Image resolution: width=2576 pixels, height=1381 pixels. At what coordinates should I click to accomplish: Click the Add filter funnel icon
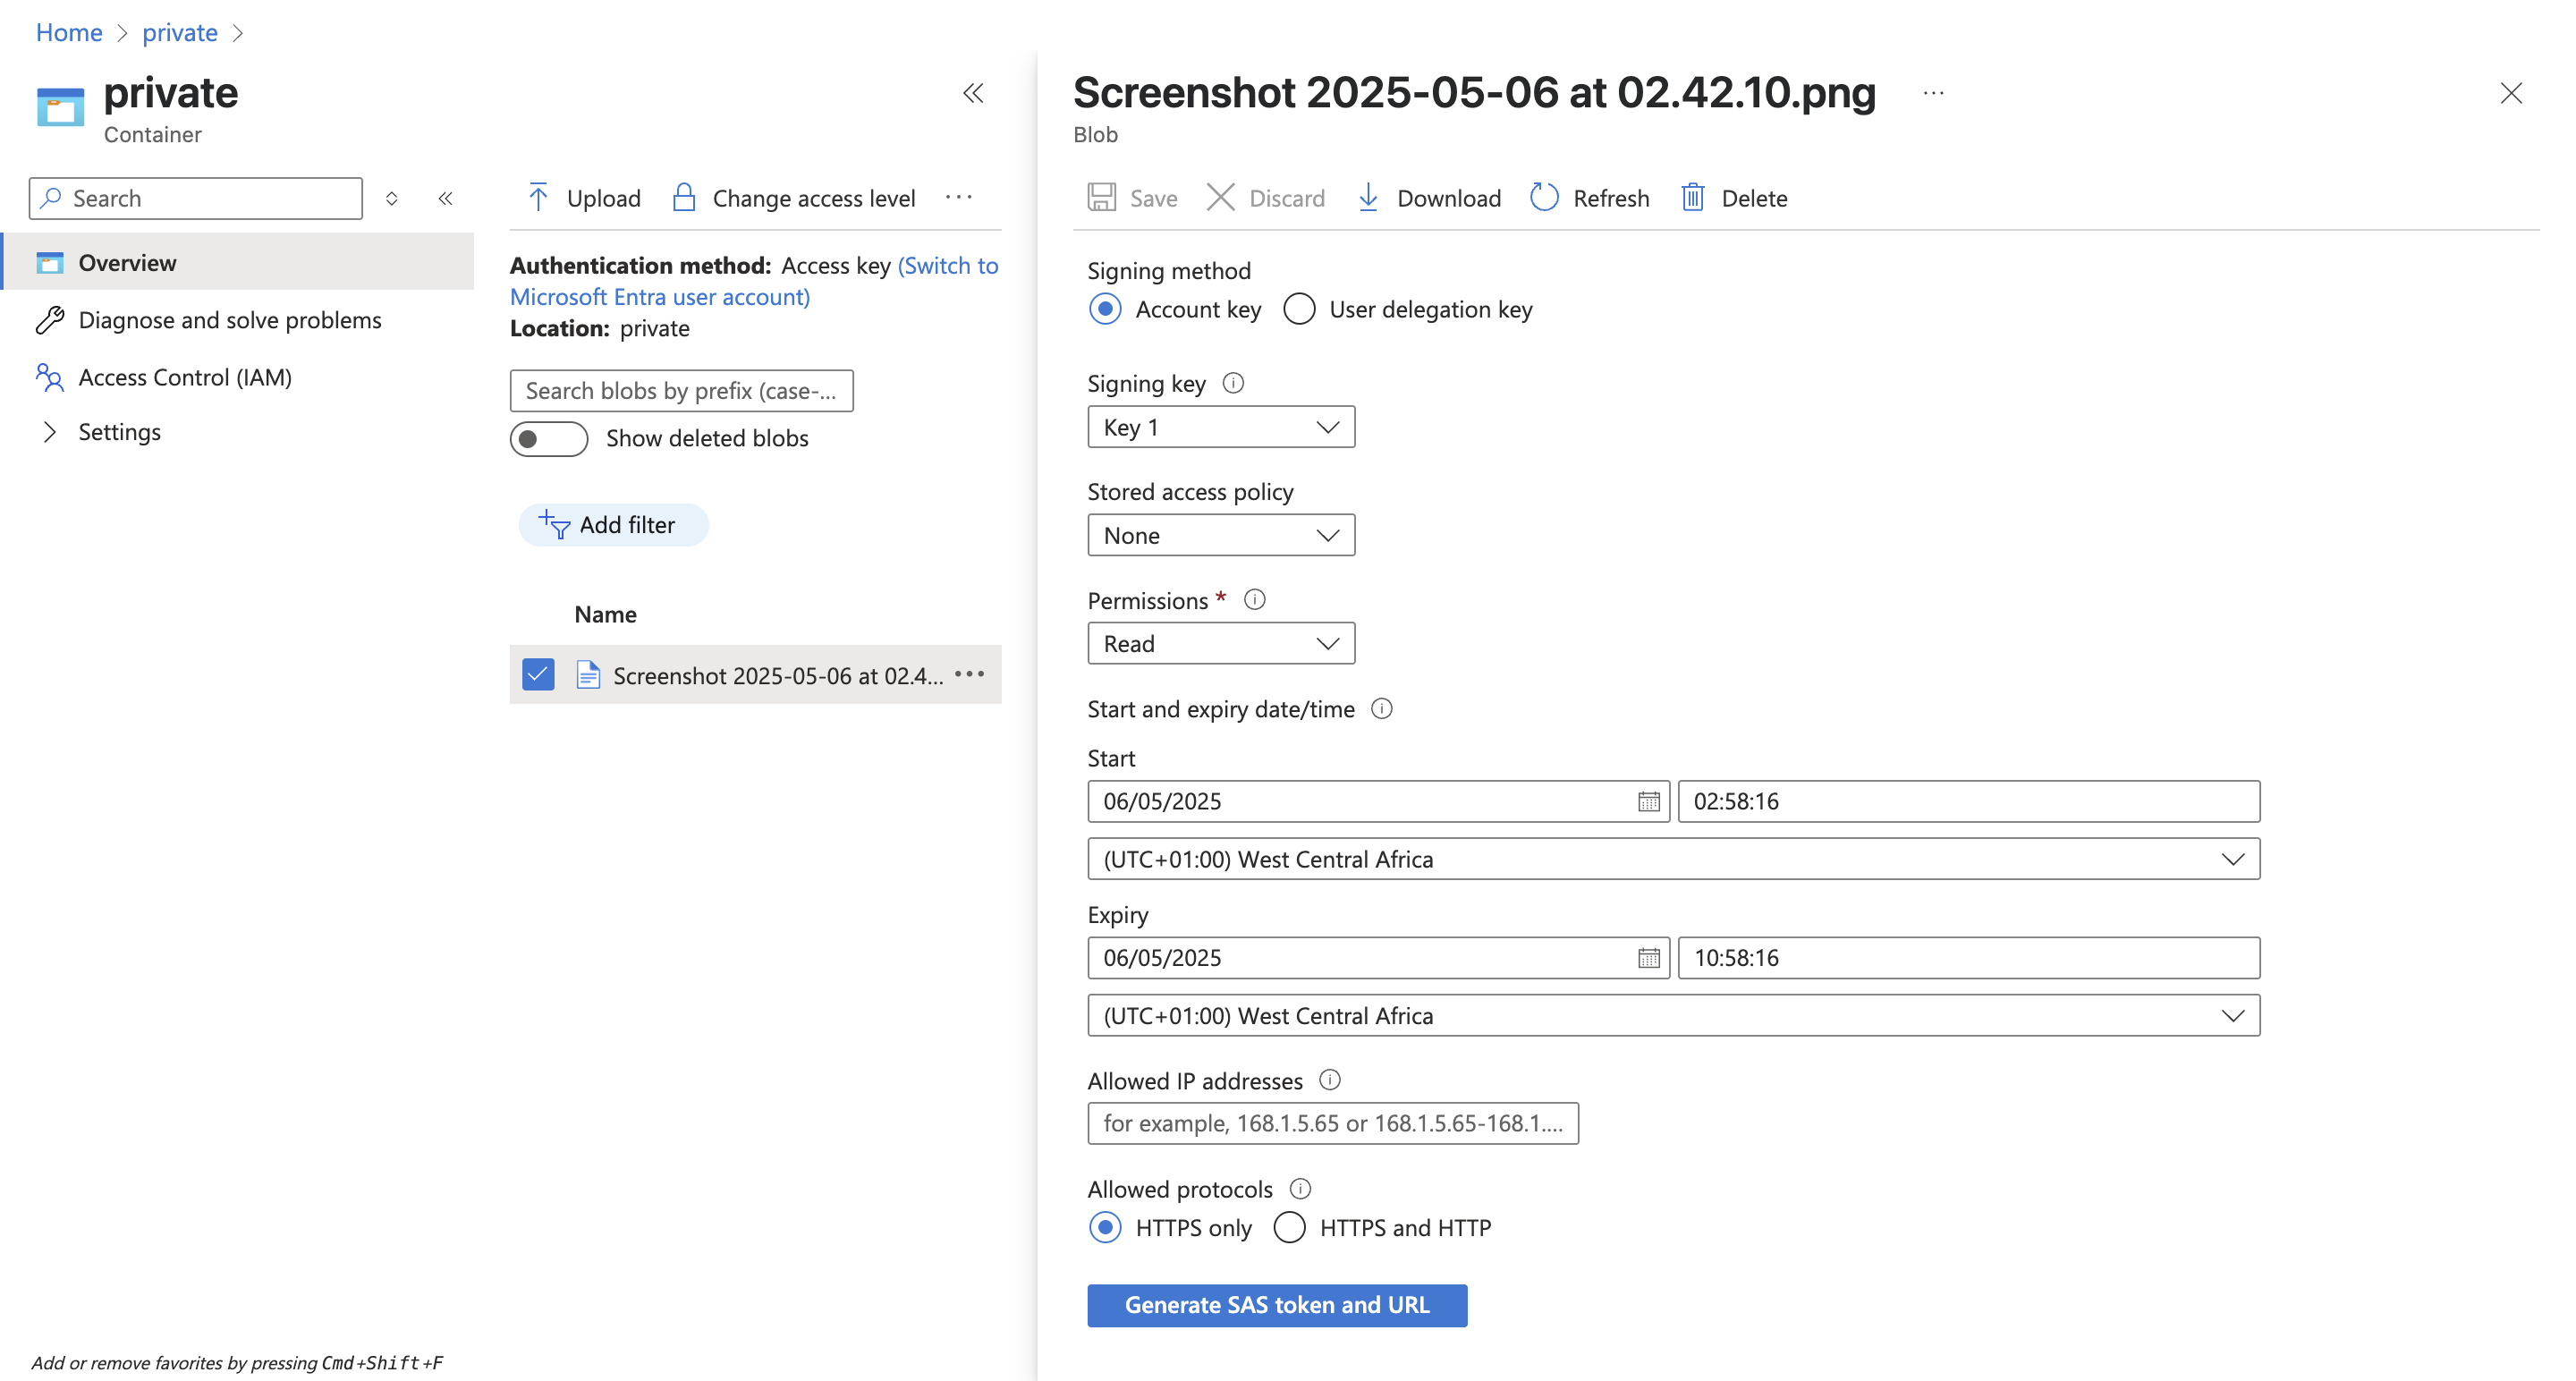coord(555,524)
